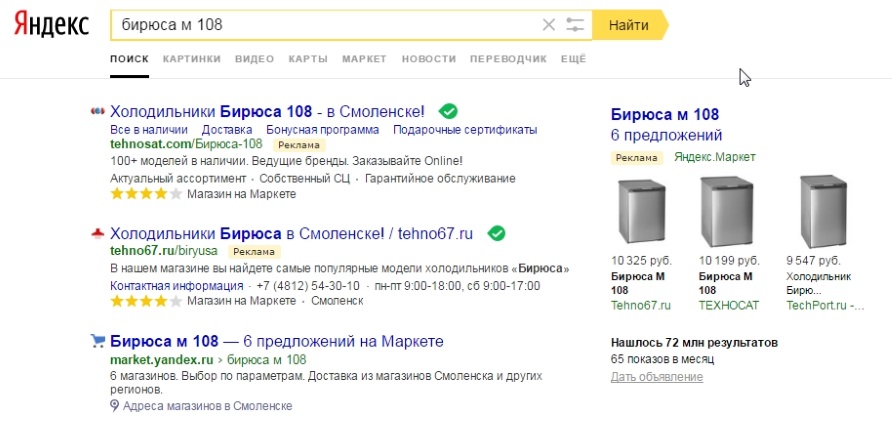This screenshot has height=423, width=892.
Task: Click the price text 9 547 руб.
Action: [x=813, y=261]
